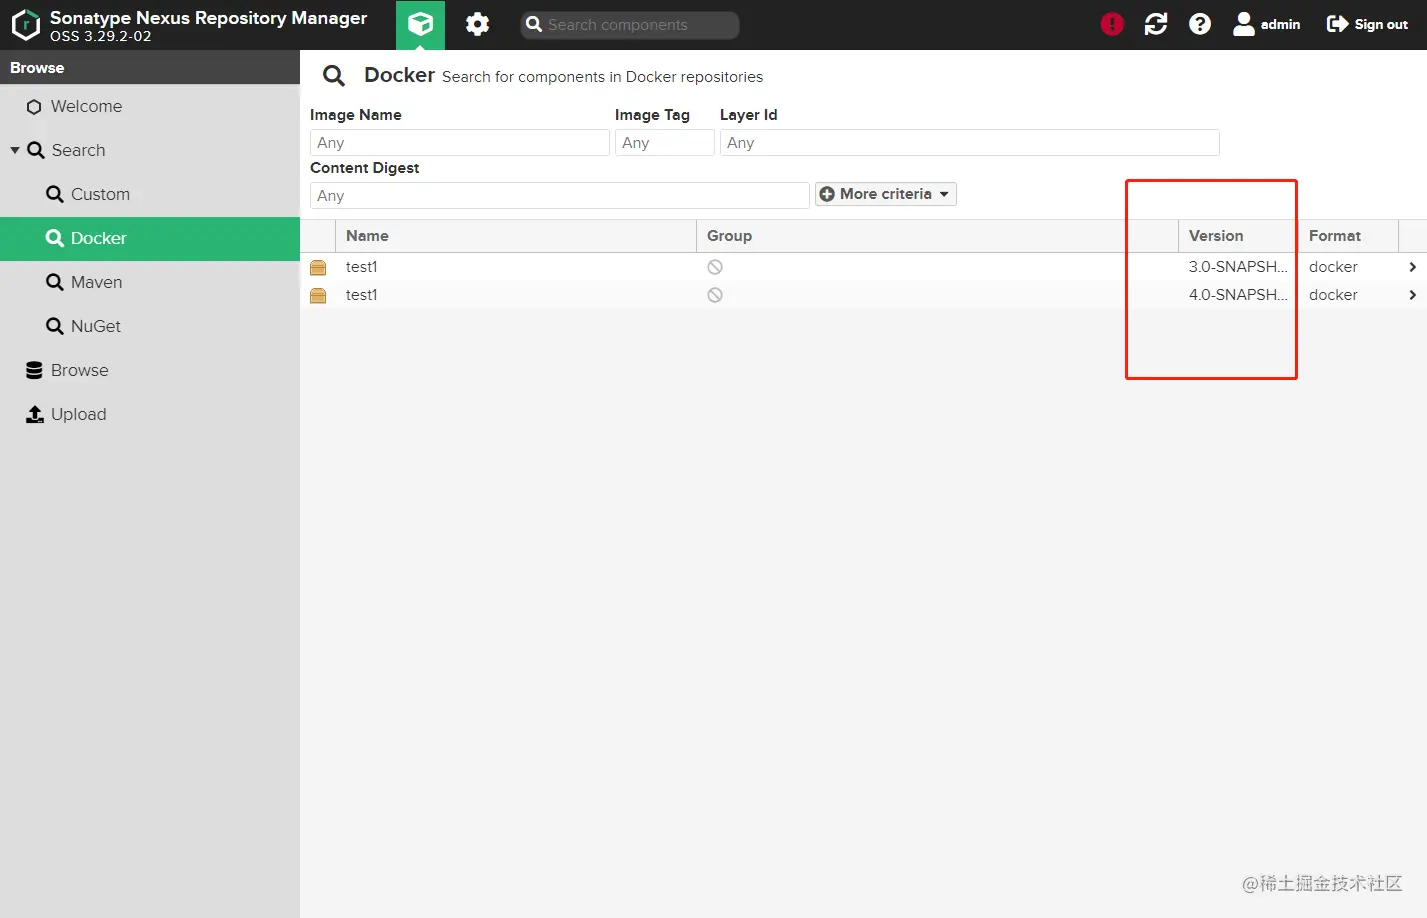Open the Upload page in the sidebar

coord(150,414)
